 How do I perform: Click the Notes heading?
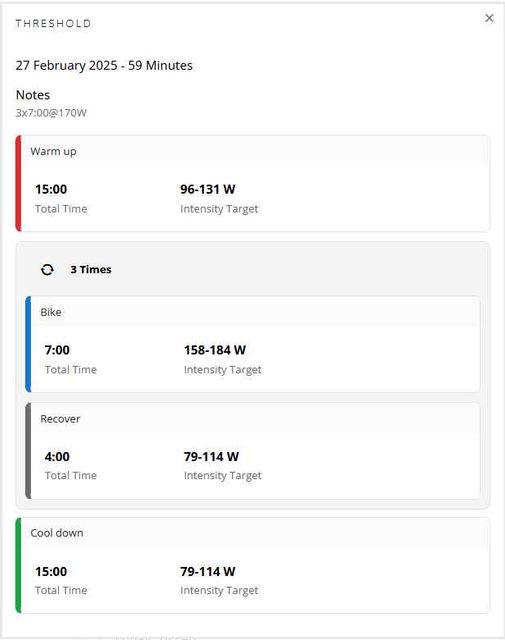(33, 95)
